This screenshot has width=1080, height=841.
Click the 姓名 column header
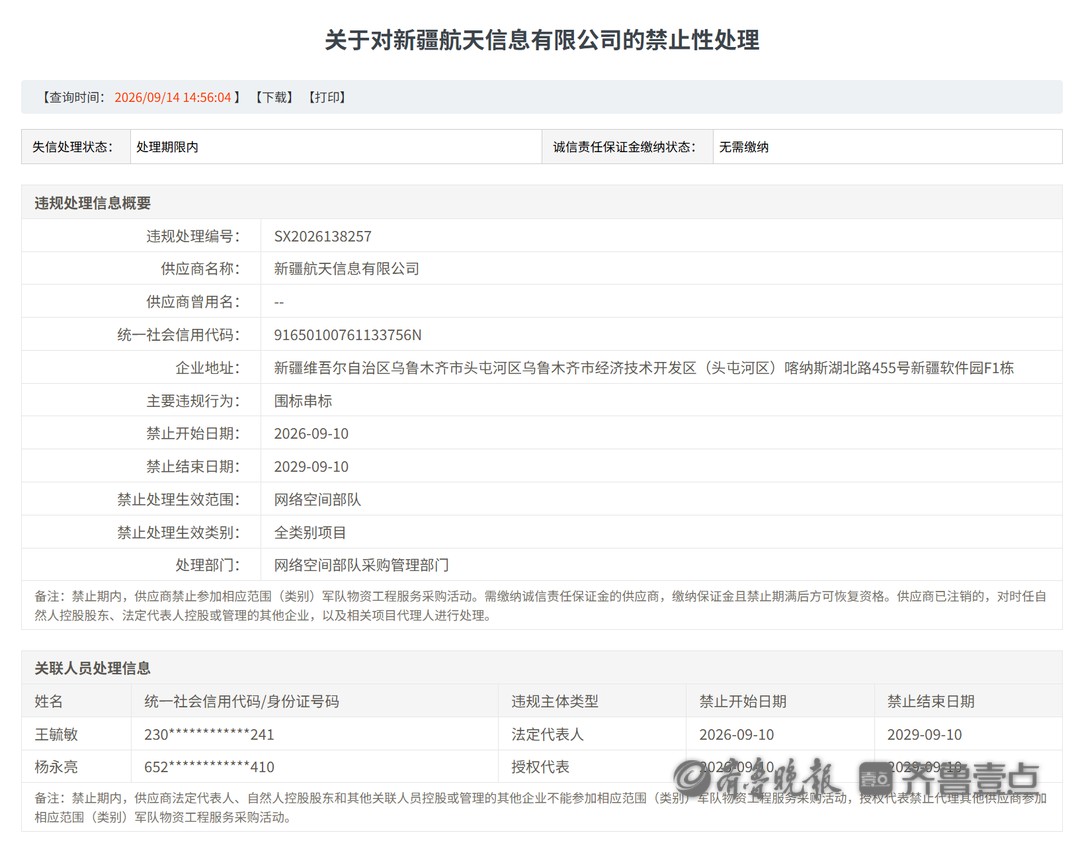(49, 701)
